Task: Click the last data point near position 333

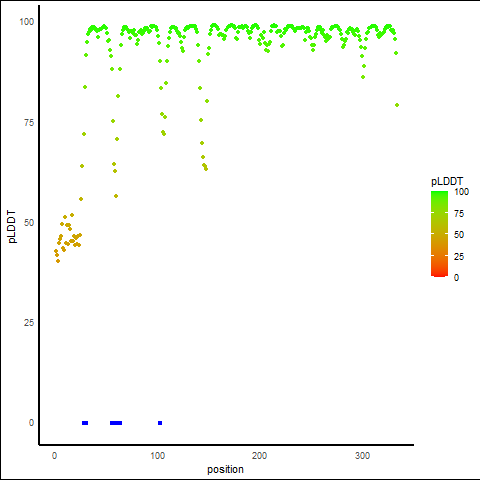Action: tap(397, 105)
